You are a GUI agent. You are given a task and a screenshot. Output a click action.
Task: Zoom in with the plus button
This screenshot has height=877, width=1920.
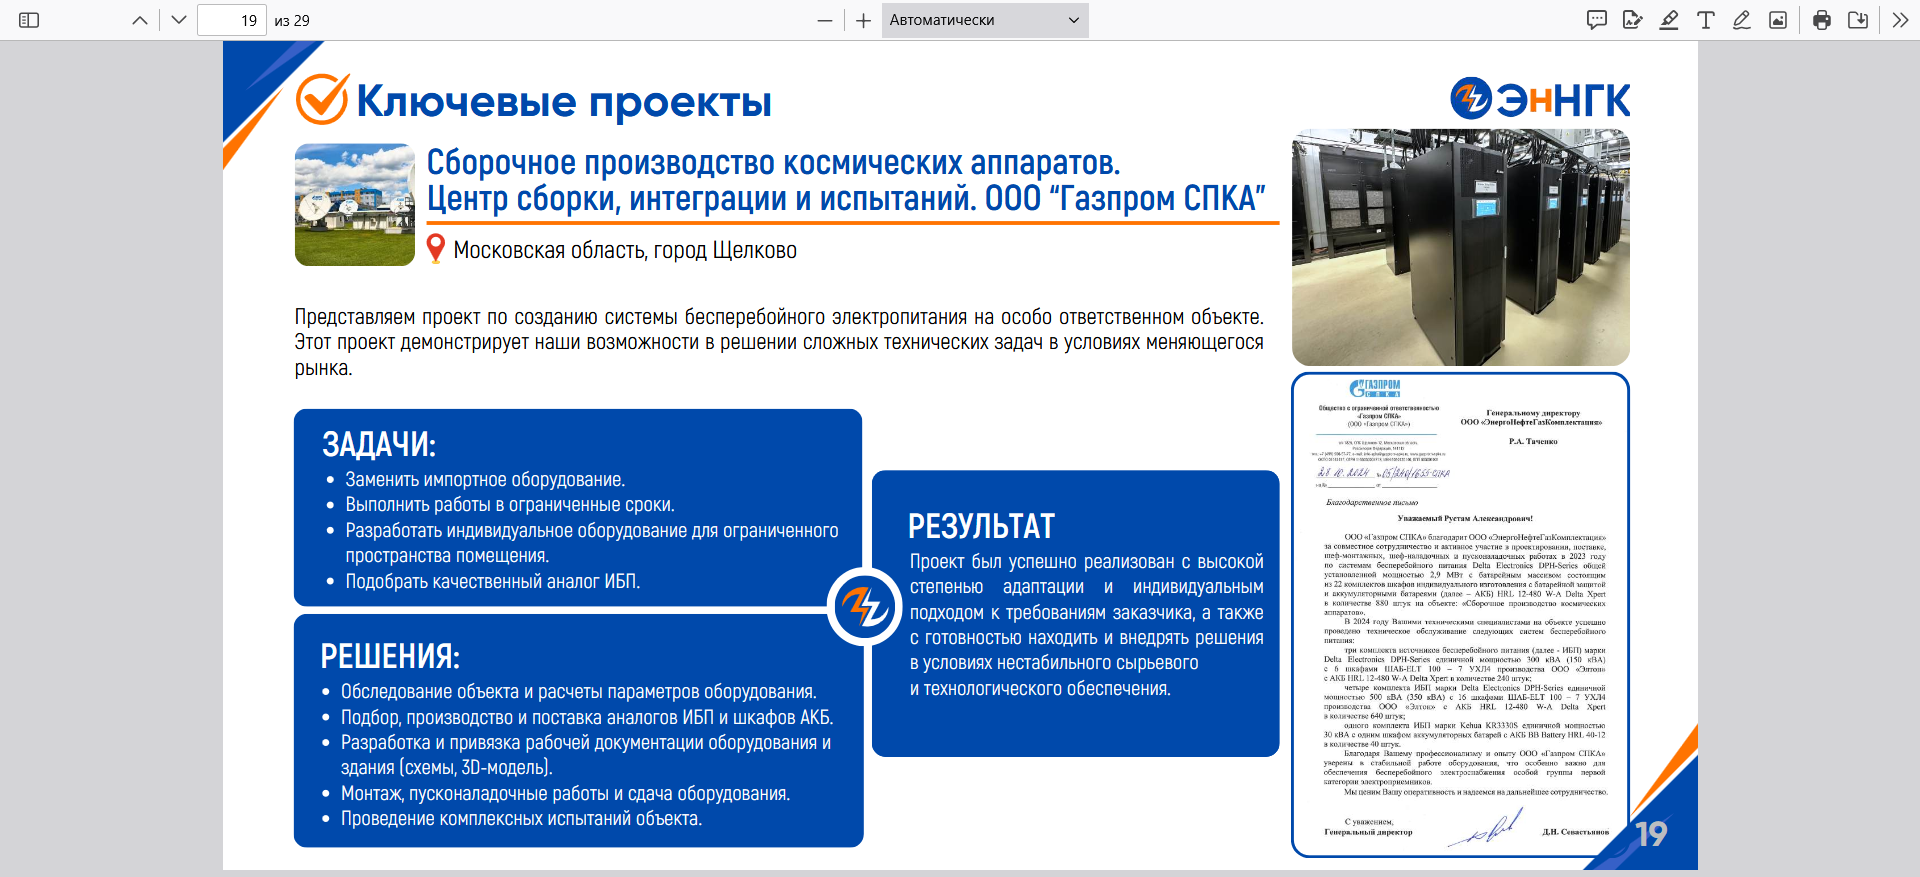click(x=864, y=20)
